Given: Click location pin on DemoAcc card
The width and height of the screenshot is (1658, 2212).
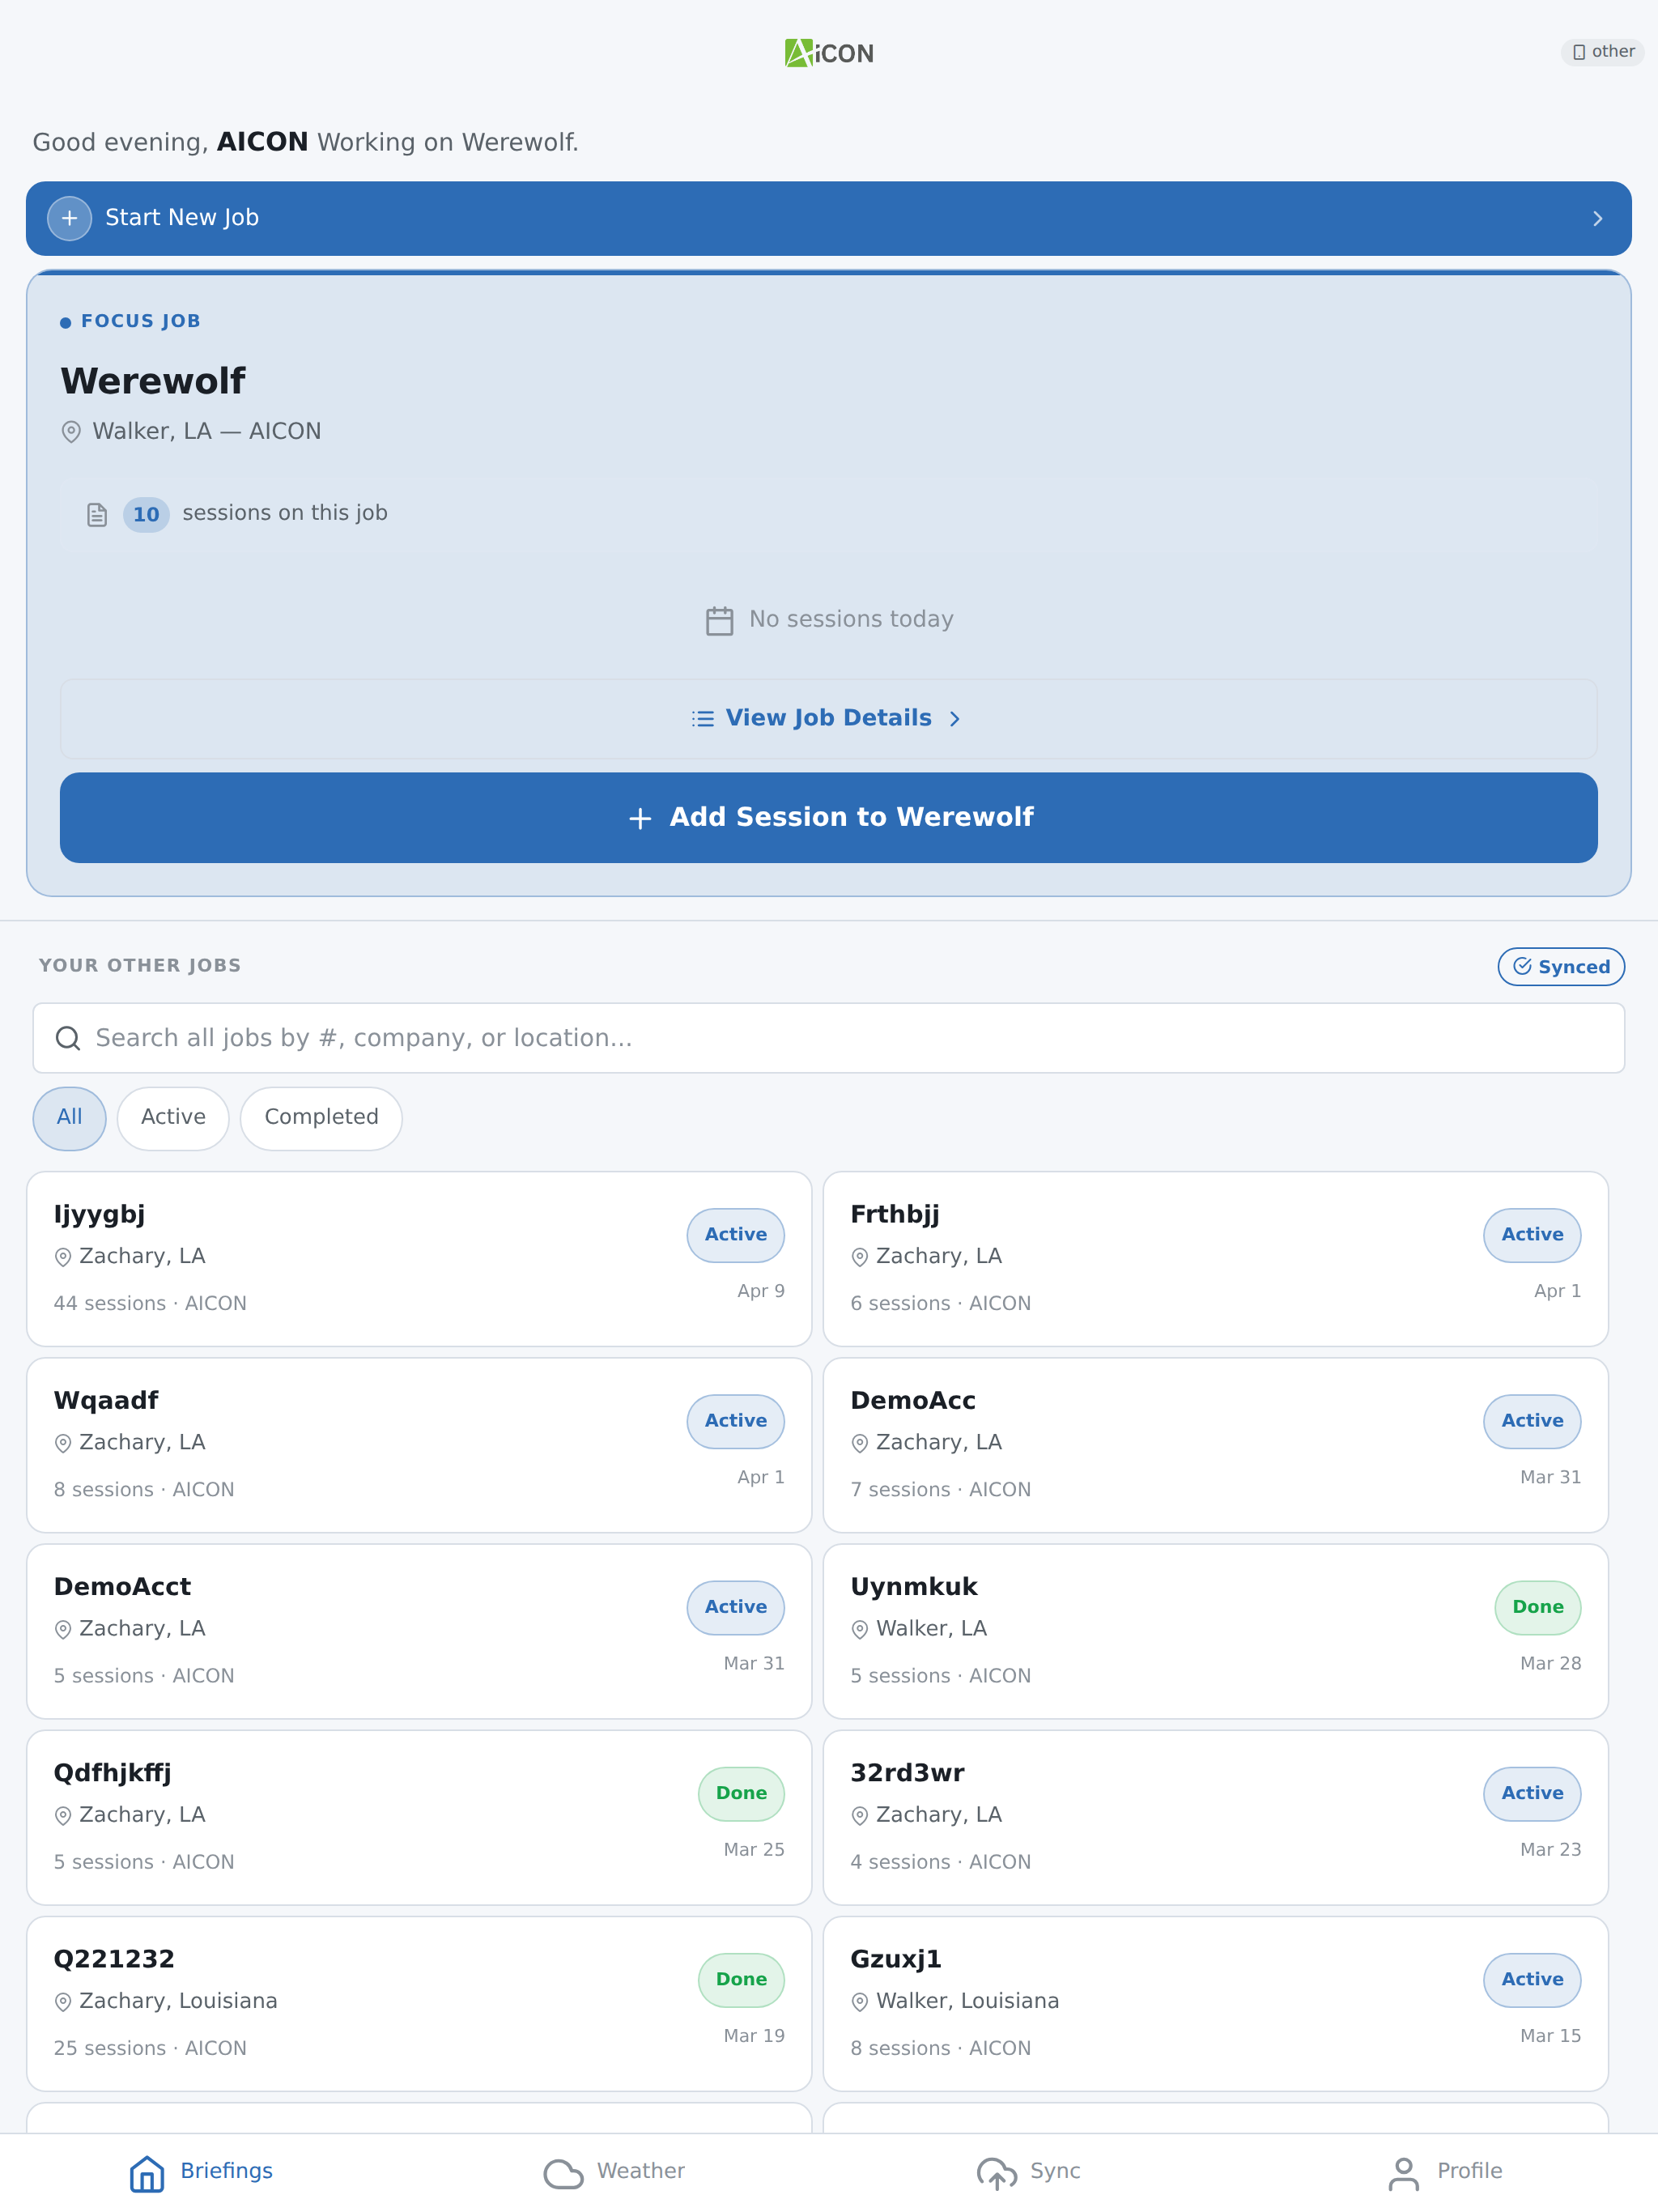Looking at the screenshot, I should click(860, 1443).
